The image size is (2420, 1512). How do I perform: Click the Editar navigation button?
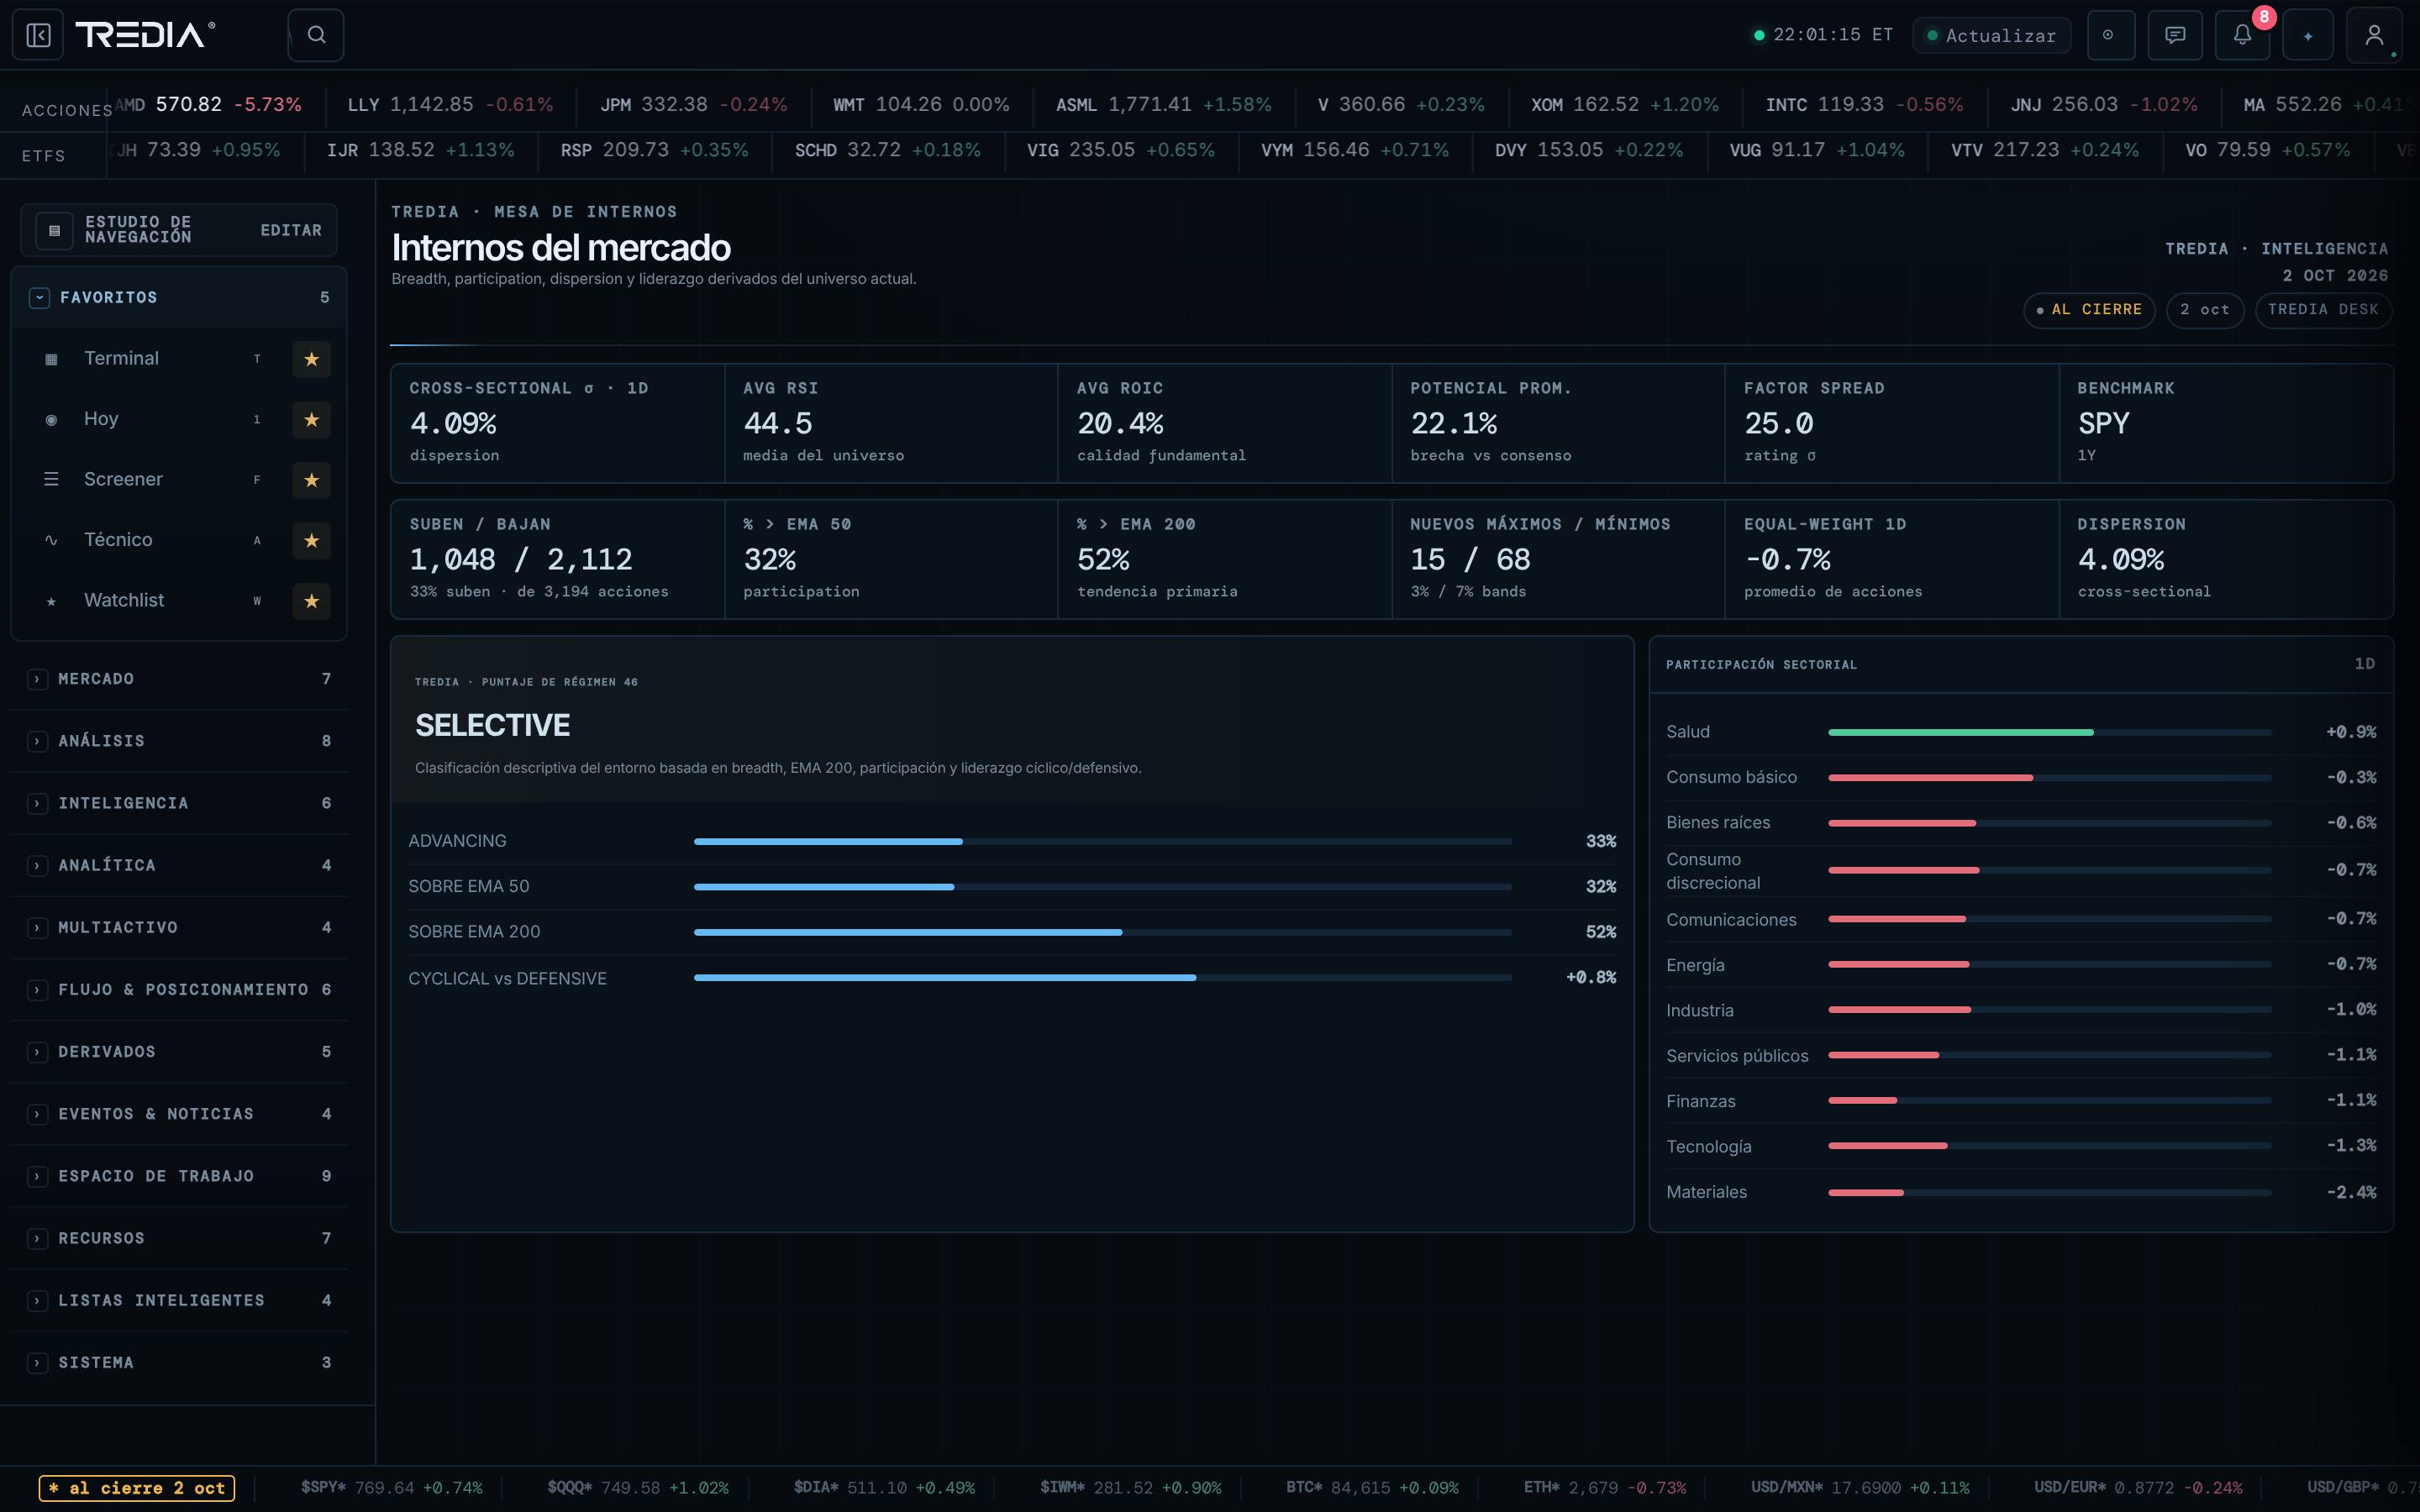291,230
